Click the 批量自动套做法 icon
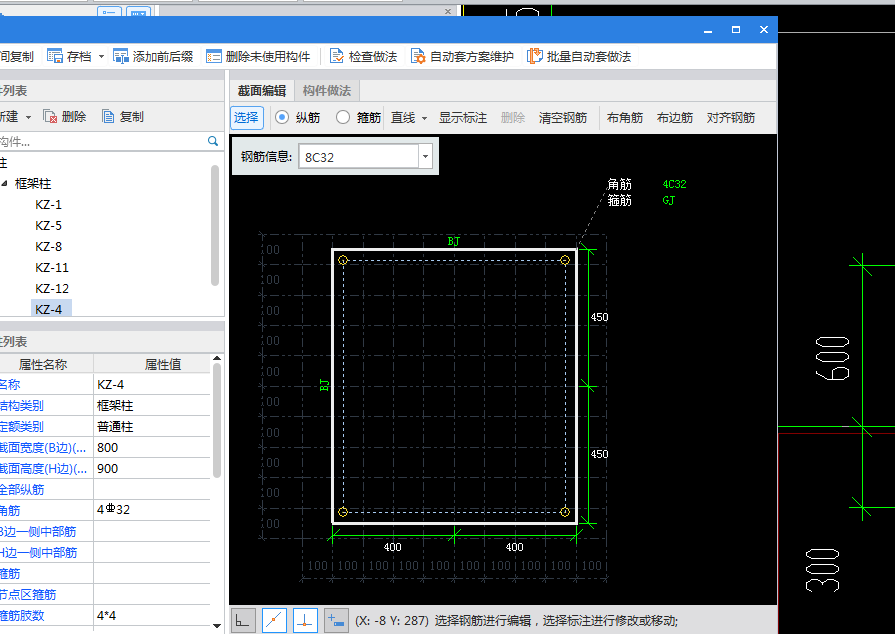 click(535, 56)
